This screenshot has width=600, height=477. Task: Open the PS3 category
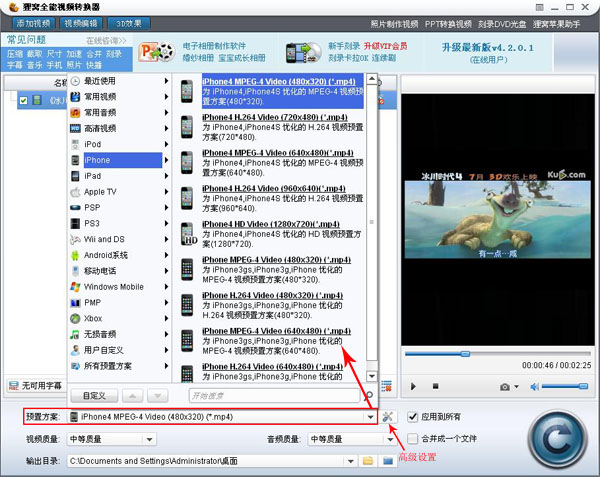[120, 223]
